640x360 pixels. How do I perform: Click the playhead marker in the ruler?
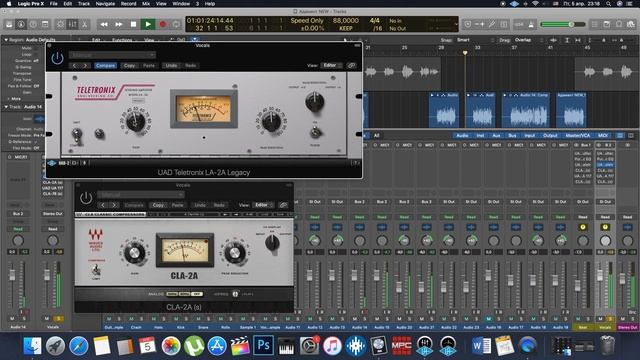point(464,53)
